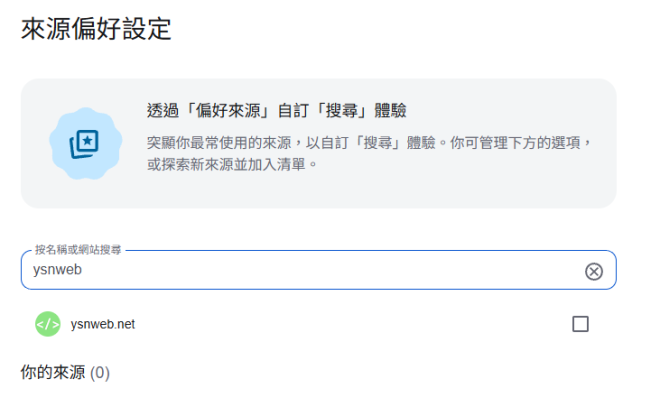Place cursor after typed text ysnweb
The image size is (660, 416).
pyautogui.click(x=82, y=269)
